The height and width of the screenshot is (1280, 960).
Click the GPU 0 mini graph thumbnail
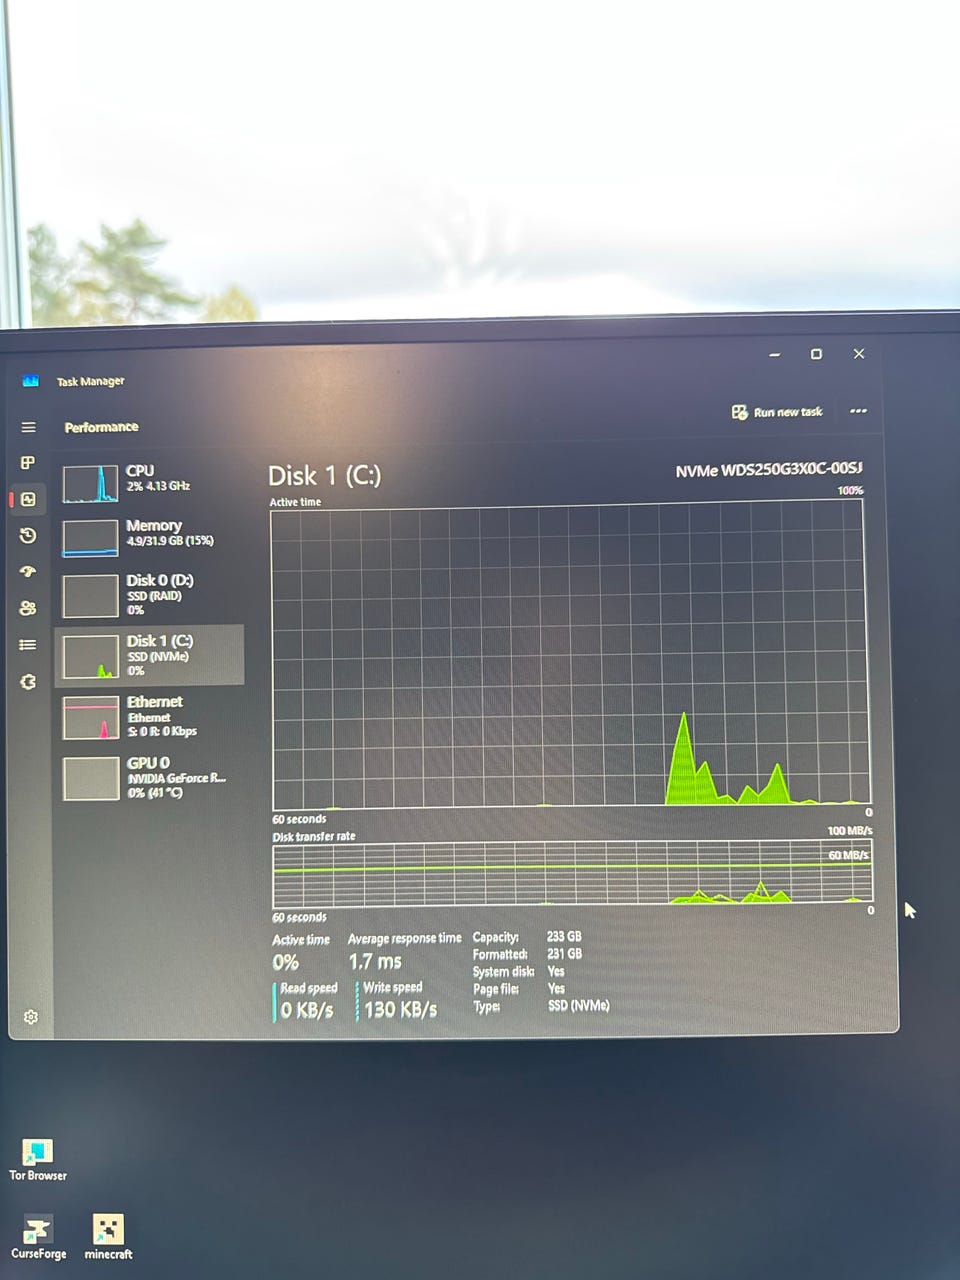(91, 779)
